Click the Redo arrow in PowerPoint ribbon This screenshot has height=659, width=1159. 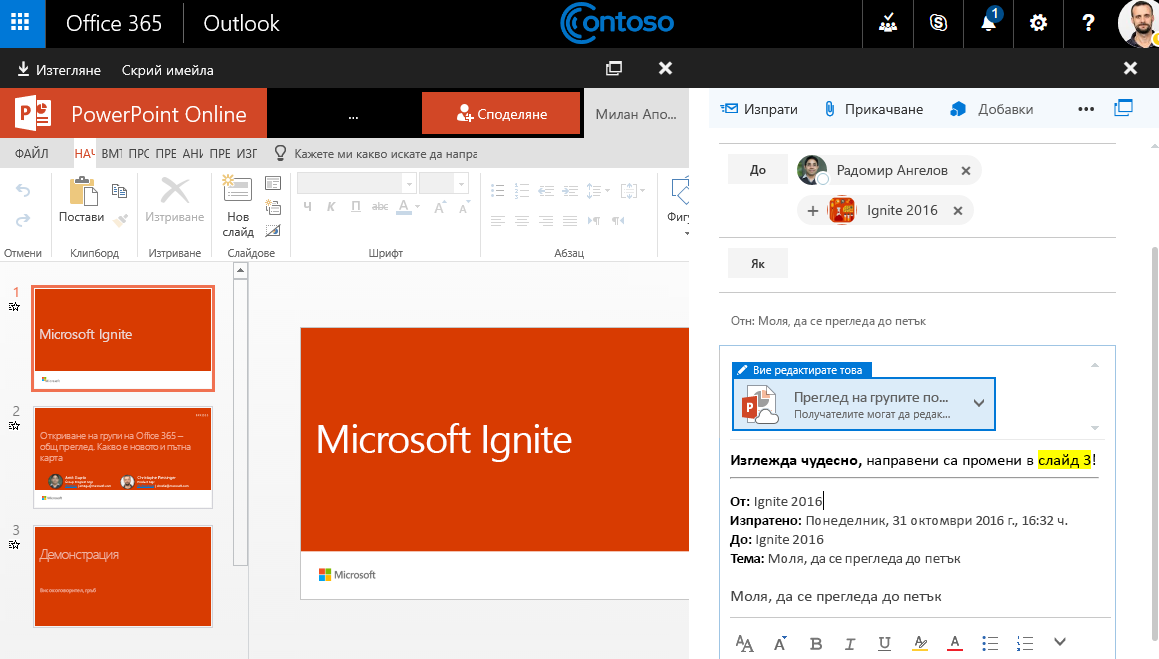tap(23, 220)
